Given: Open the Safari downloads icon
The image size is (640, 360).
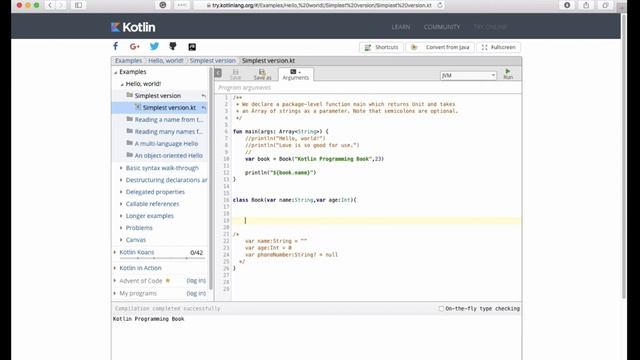Looking at the screenshot, I should 567,5.
